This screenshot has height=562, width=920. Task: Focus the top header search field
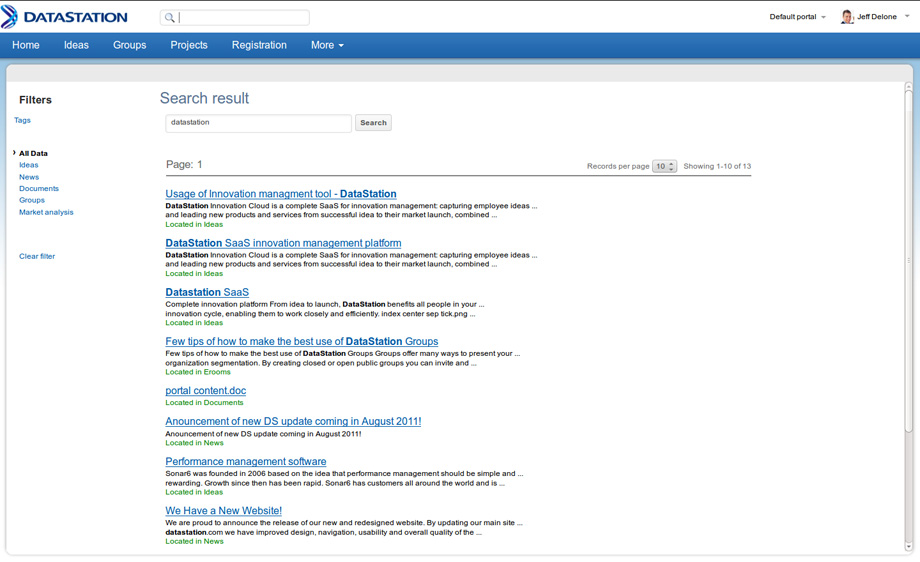[235, 18]
